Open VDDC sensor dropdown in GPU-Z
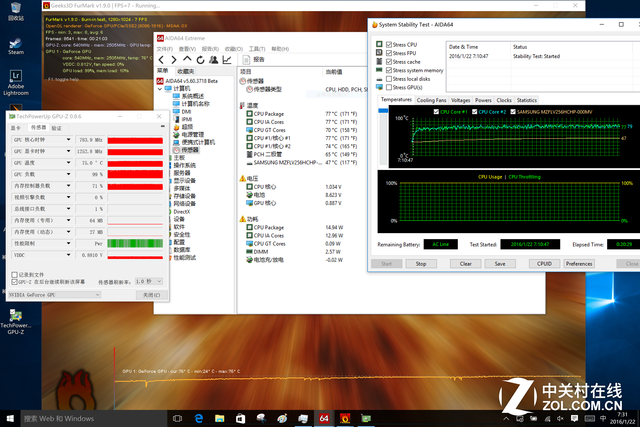The height and width of the screenshot is (427, 640). pyautogui.click(x=68, y=255)
